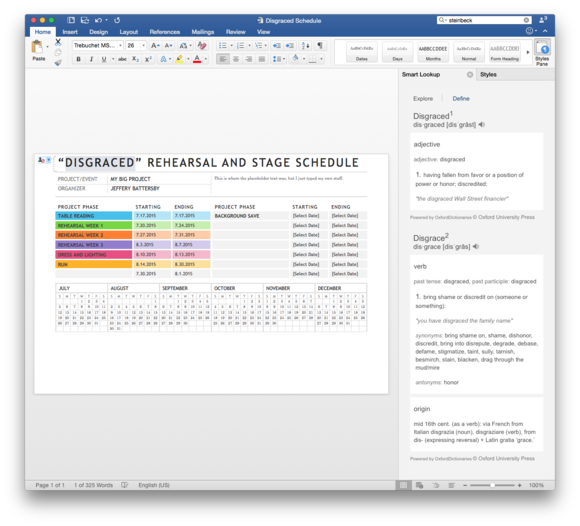Open the Review ribbon tab
The height and width of the screenshot is (526, 580).
pos(236,32)
